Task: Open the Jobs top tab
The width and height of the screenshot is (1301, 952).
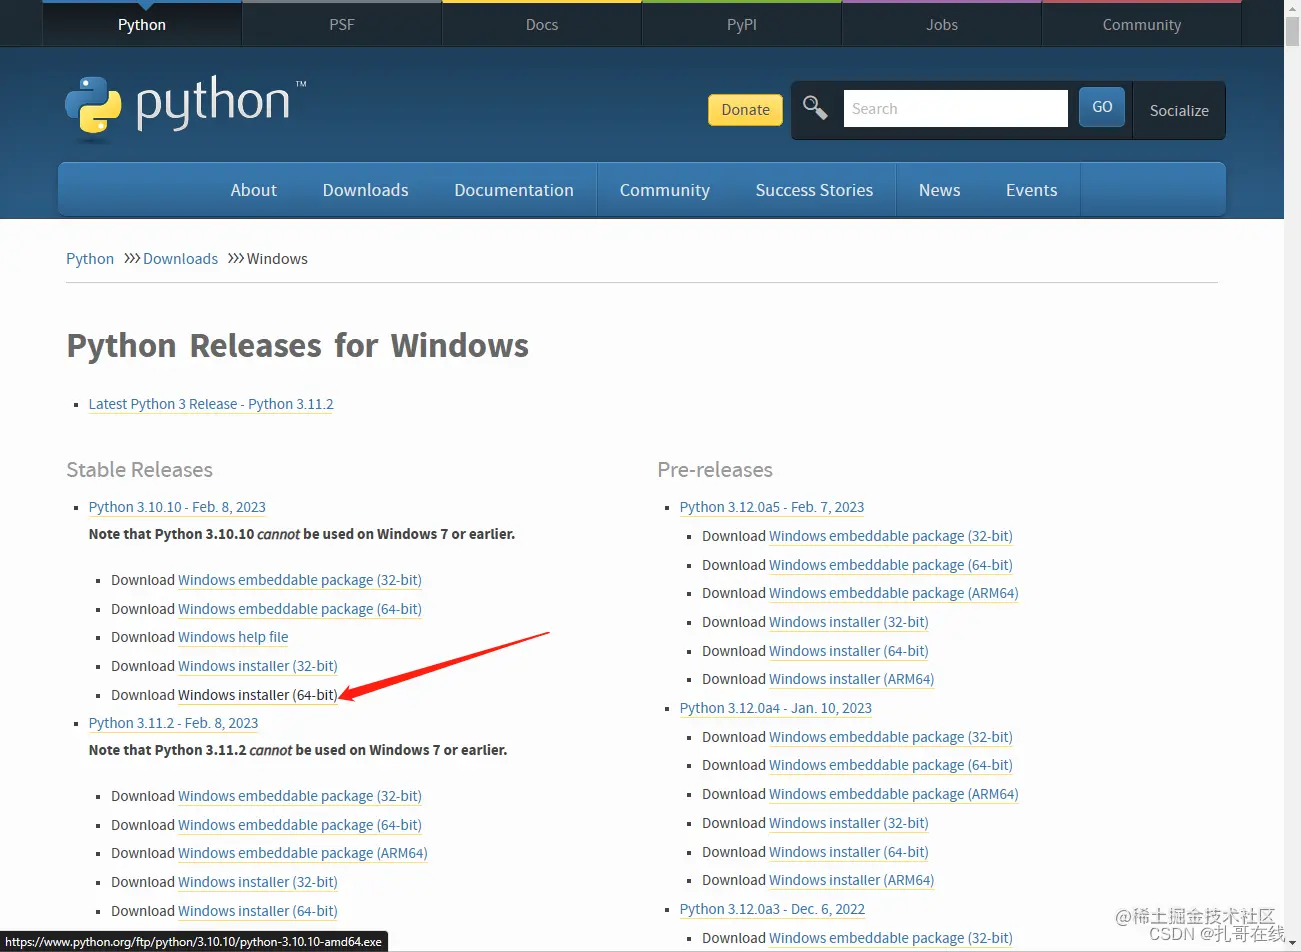Action: (x=942, y=24)
